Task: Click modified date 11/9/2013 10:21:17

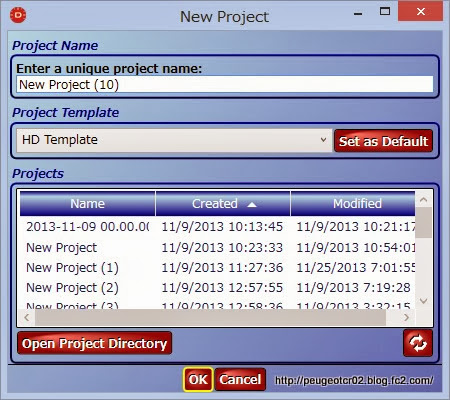Action: click(x=356, y=227)
